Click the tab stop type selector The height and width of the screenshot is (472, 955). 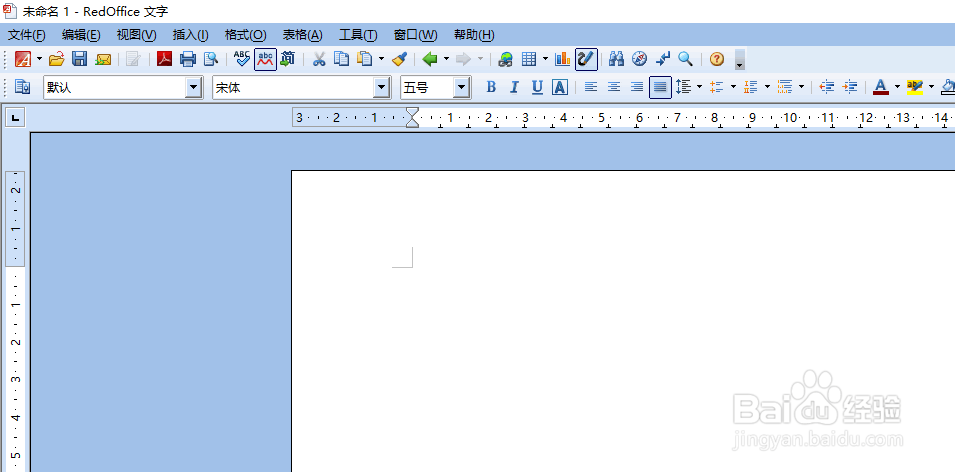pos(15,117)
